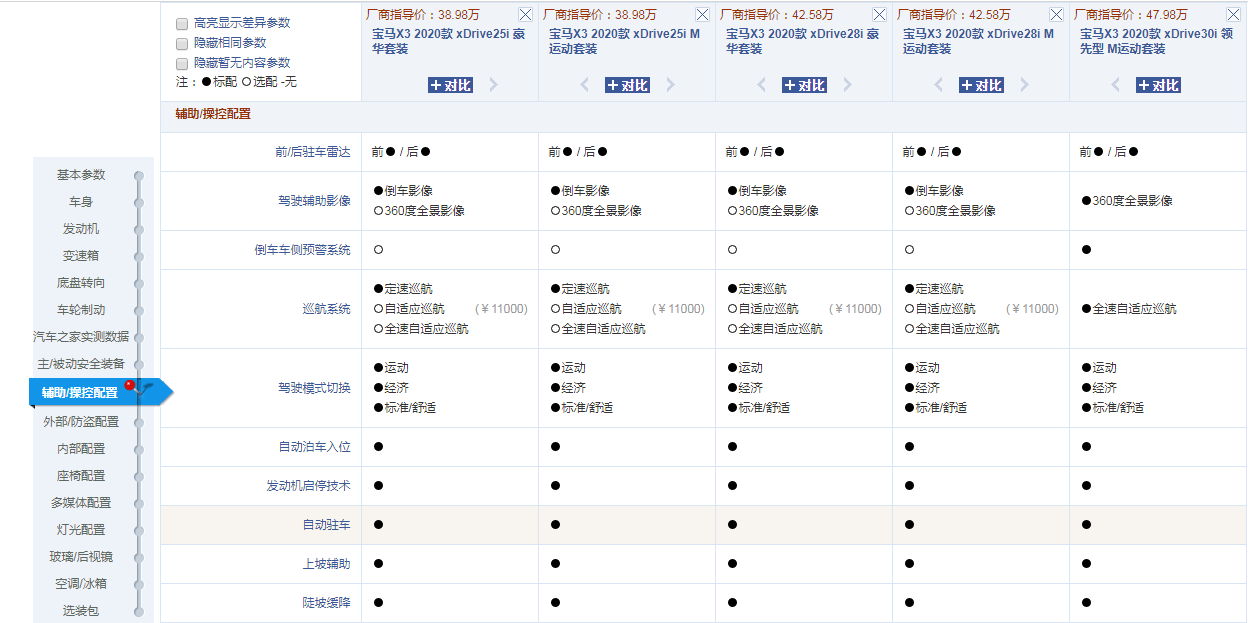The image size is (1248, 623).
Task: Move xDrive25i M运动套装 column left with arrow
Action: click(585, 85)
